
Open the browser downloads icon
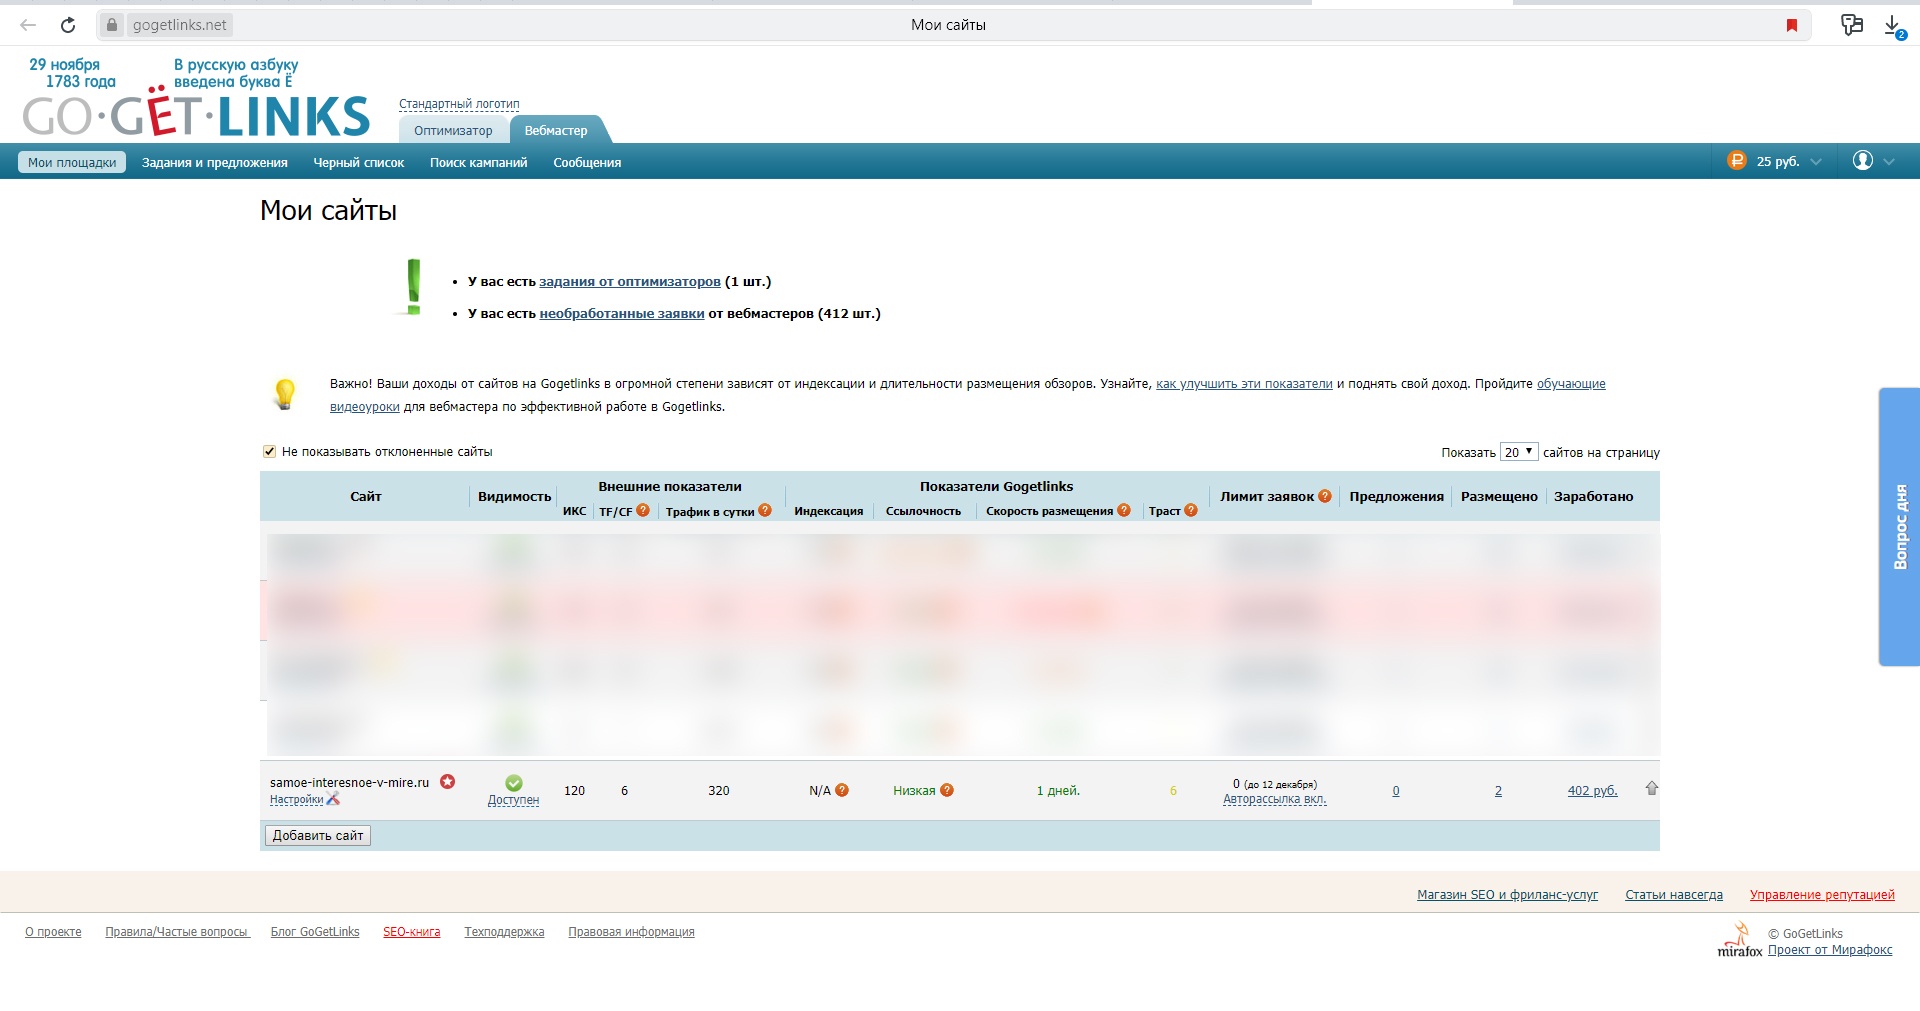(1894, 26)
